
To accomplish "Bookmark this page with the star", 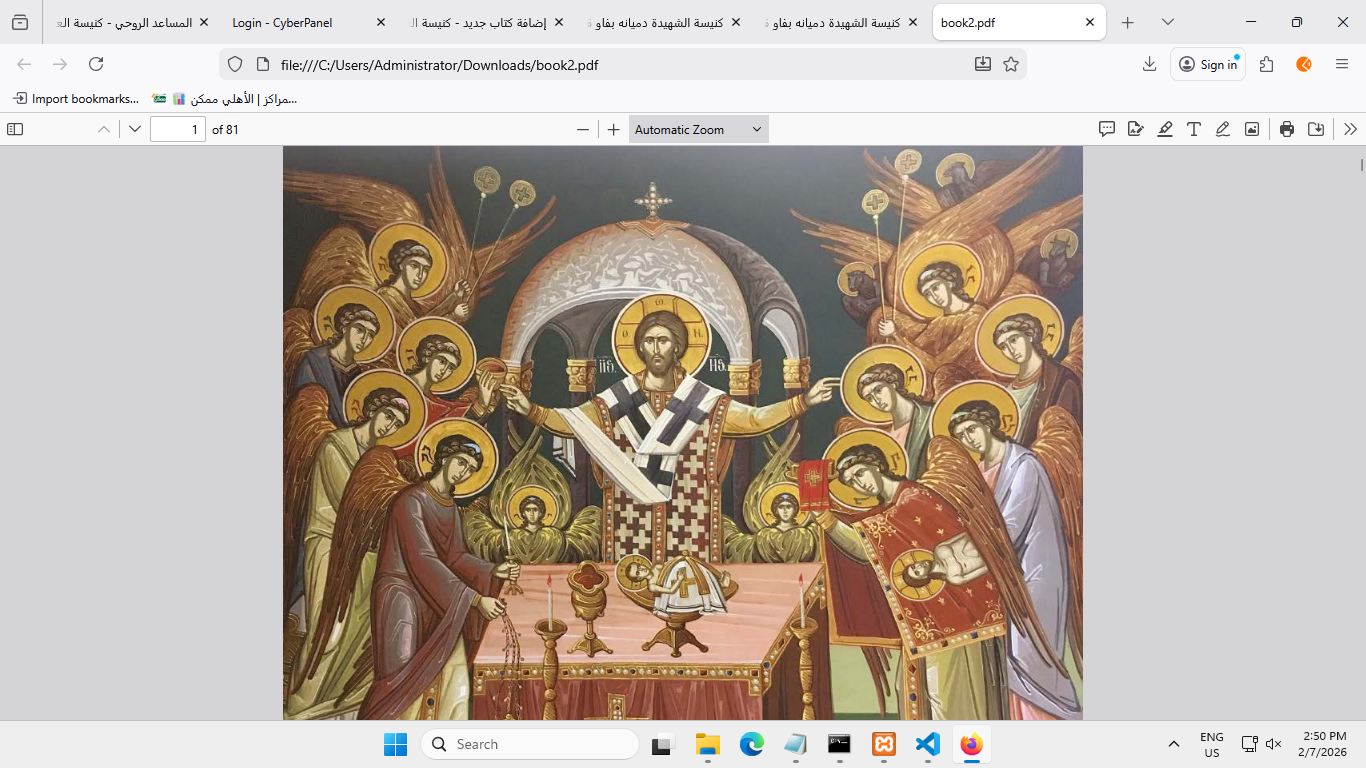I will point(1011,64).
